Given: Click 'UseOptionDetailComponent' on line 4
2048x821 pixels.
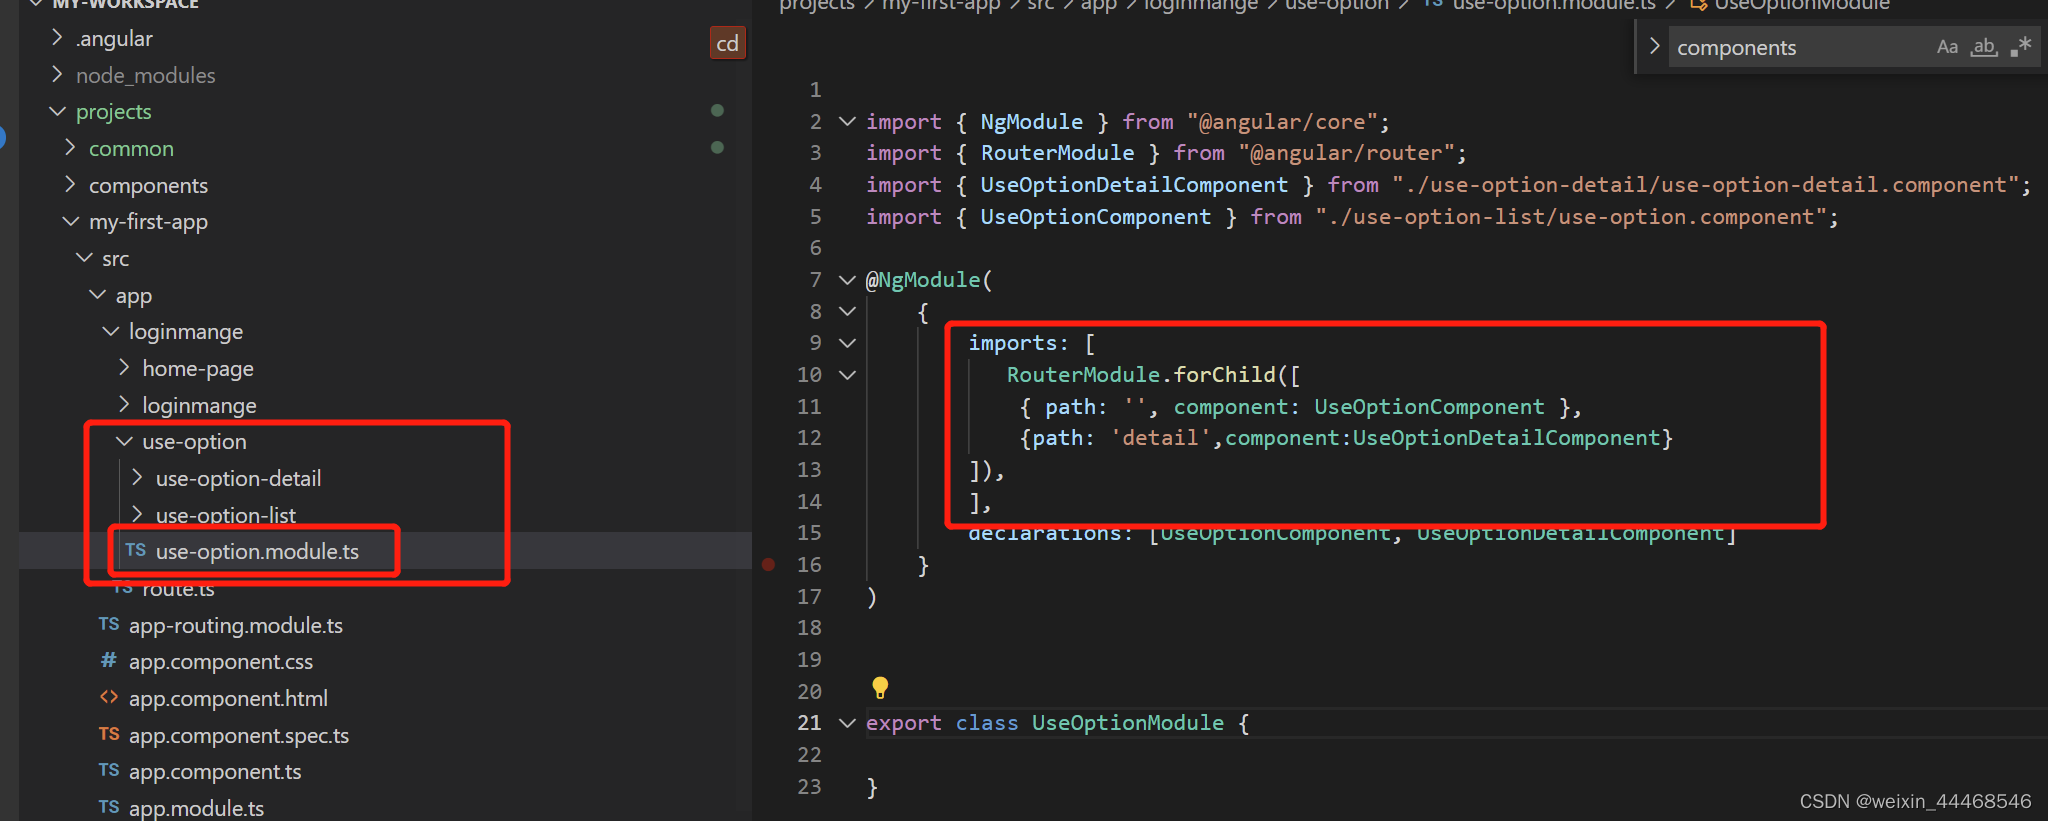Looking at the screenshot, I should pos(1134,185).
